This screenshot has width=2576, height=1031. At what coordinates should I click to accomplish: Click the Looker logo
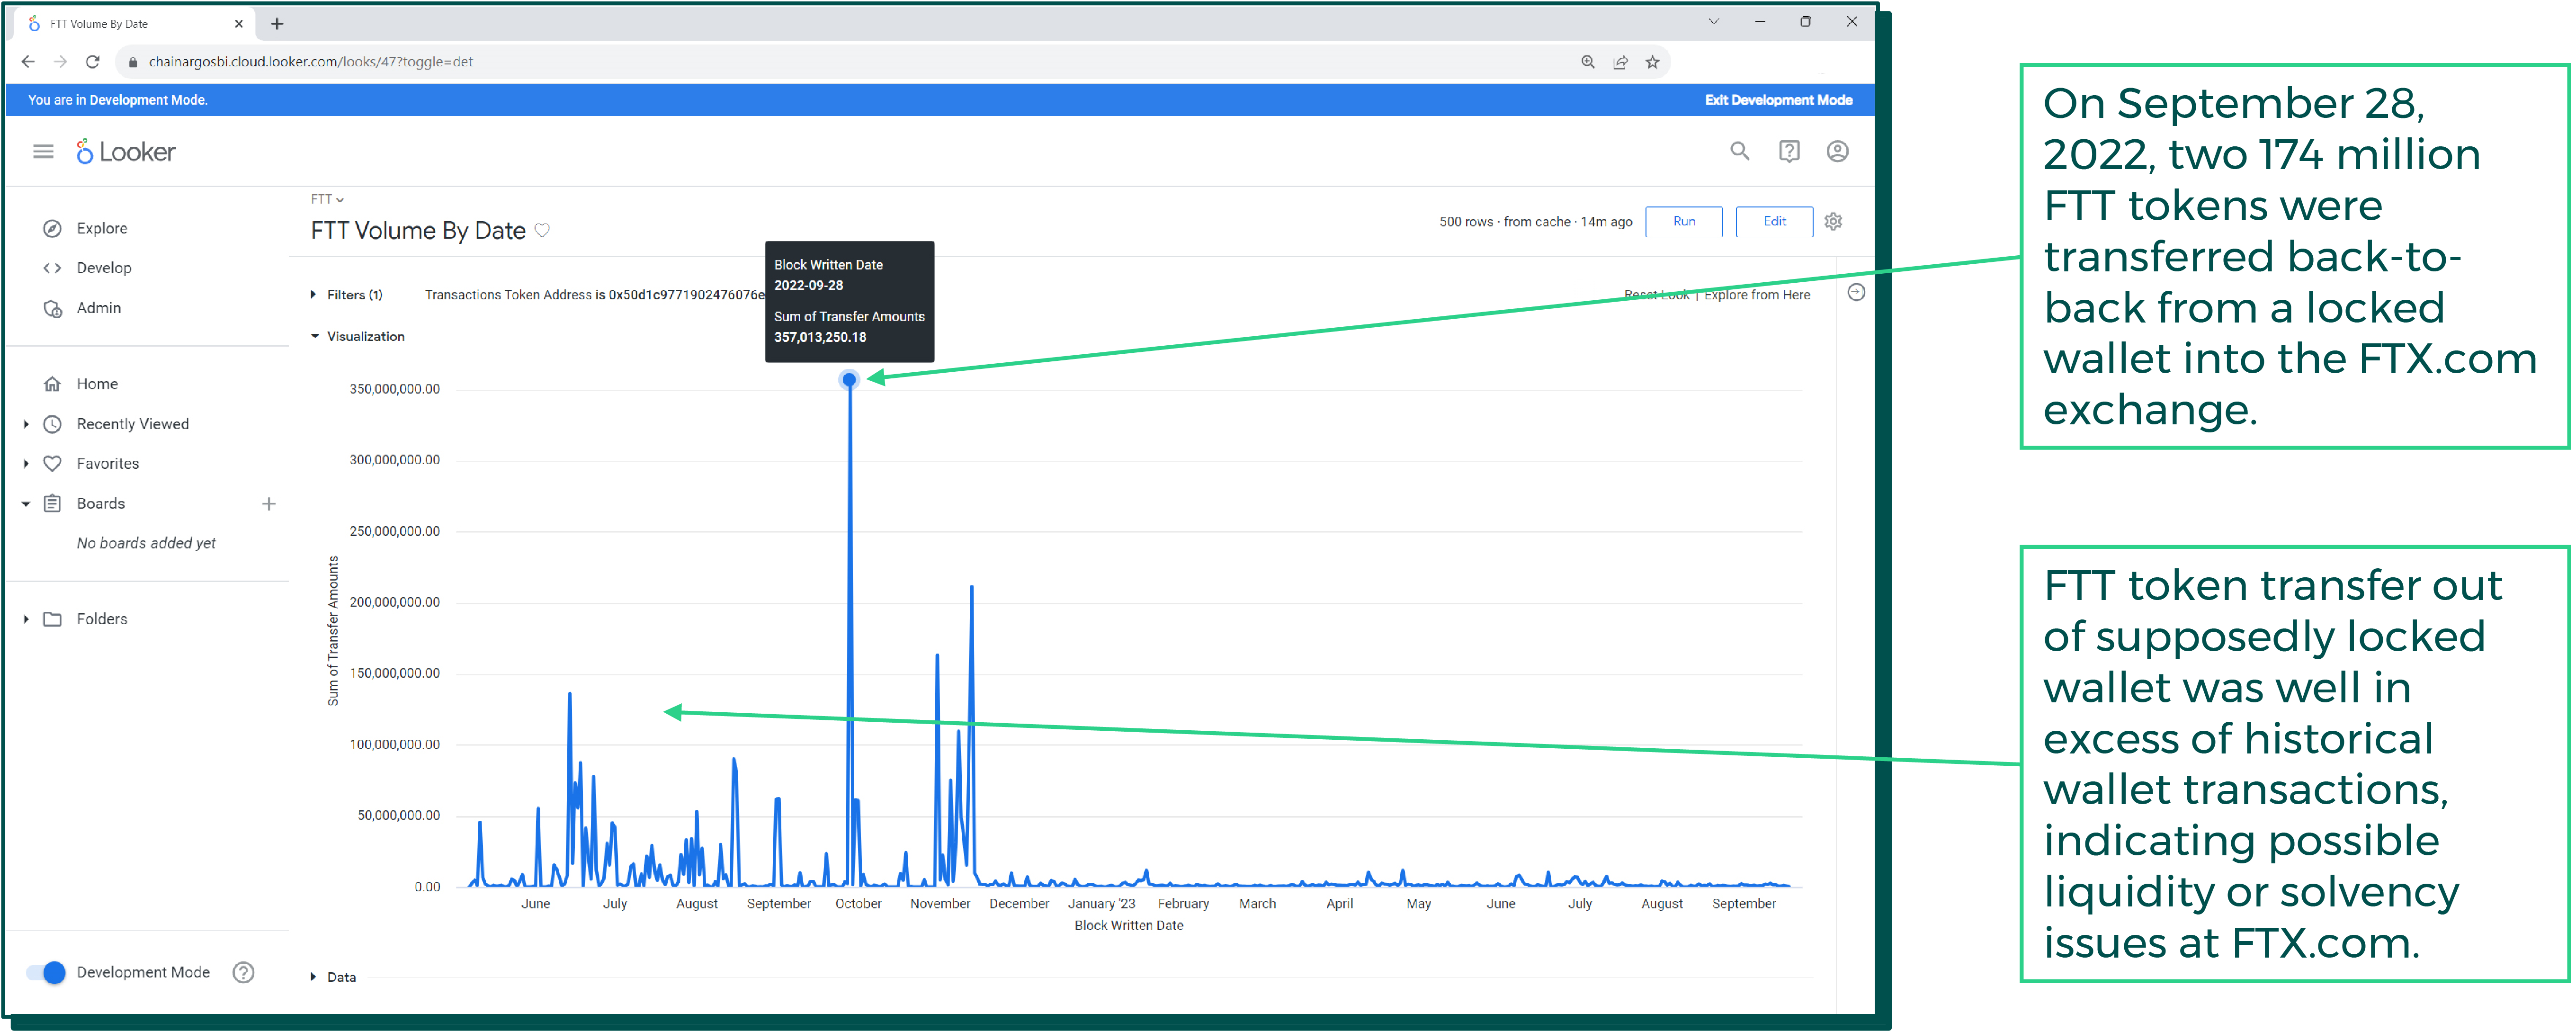click(x=126, y=151)
